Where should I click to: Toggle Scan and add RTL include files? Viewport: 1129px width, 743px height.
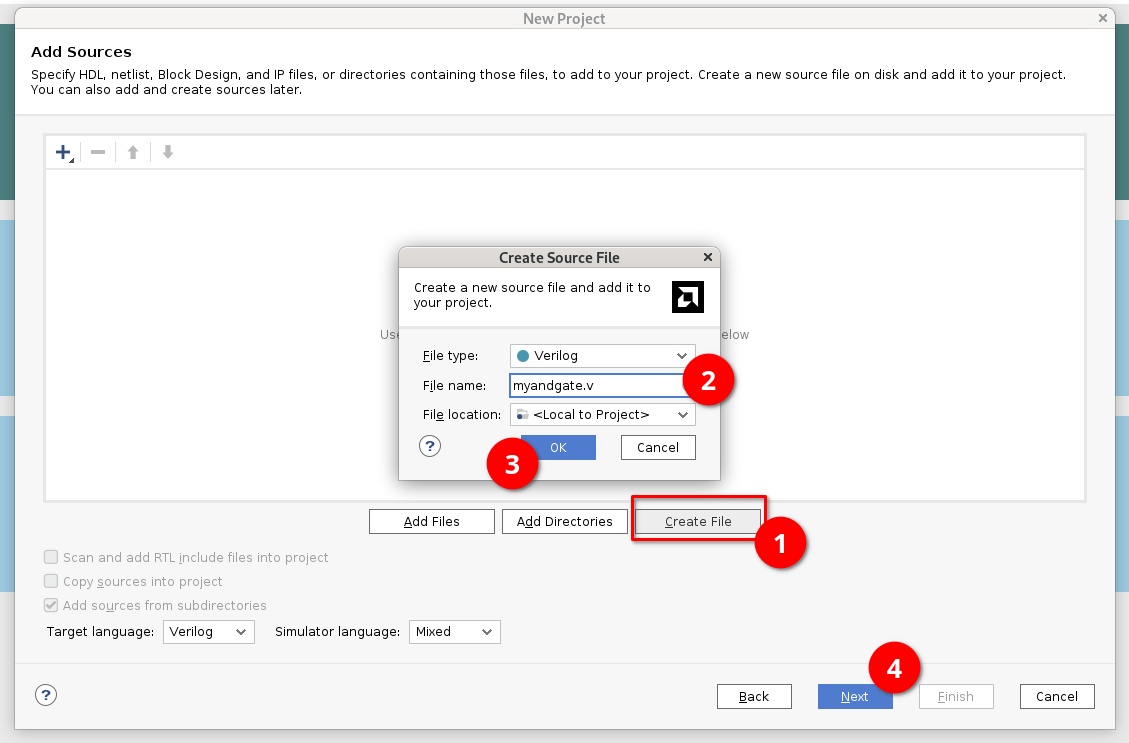[51, 557]
